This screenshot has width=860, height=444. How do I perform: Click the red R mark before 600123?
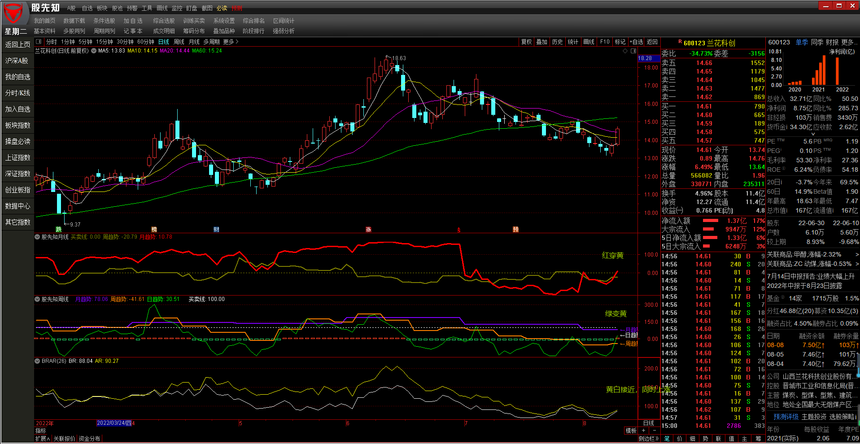(680, 42)
